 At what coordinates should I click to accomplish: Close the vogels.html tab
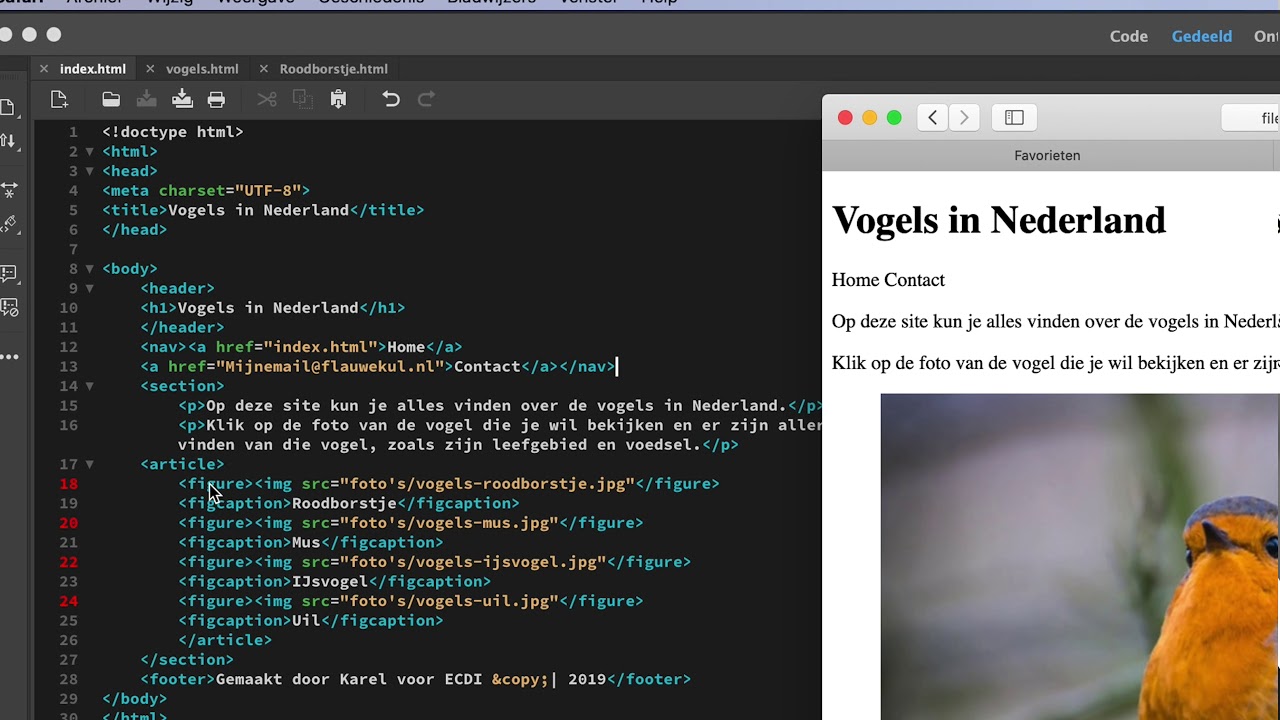[x=150, y=69]
